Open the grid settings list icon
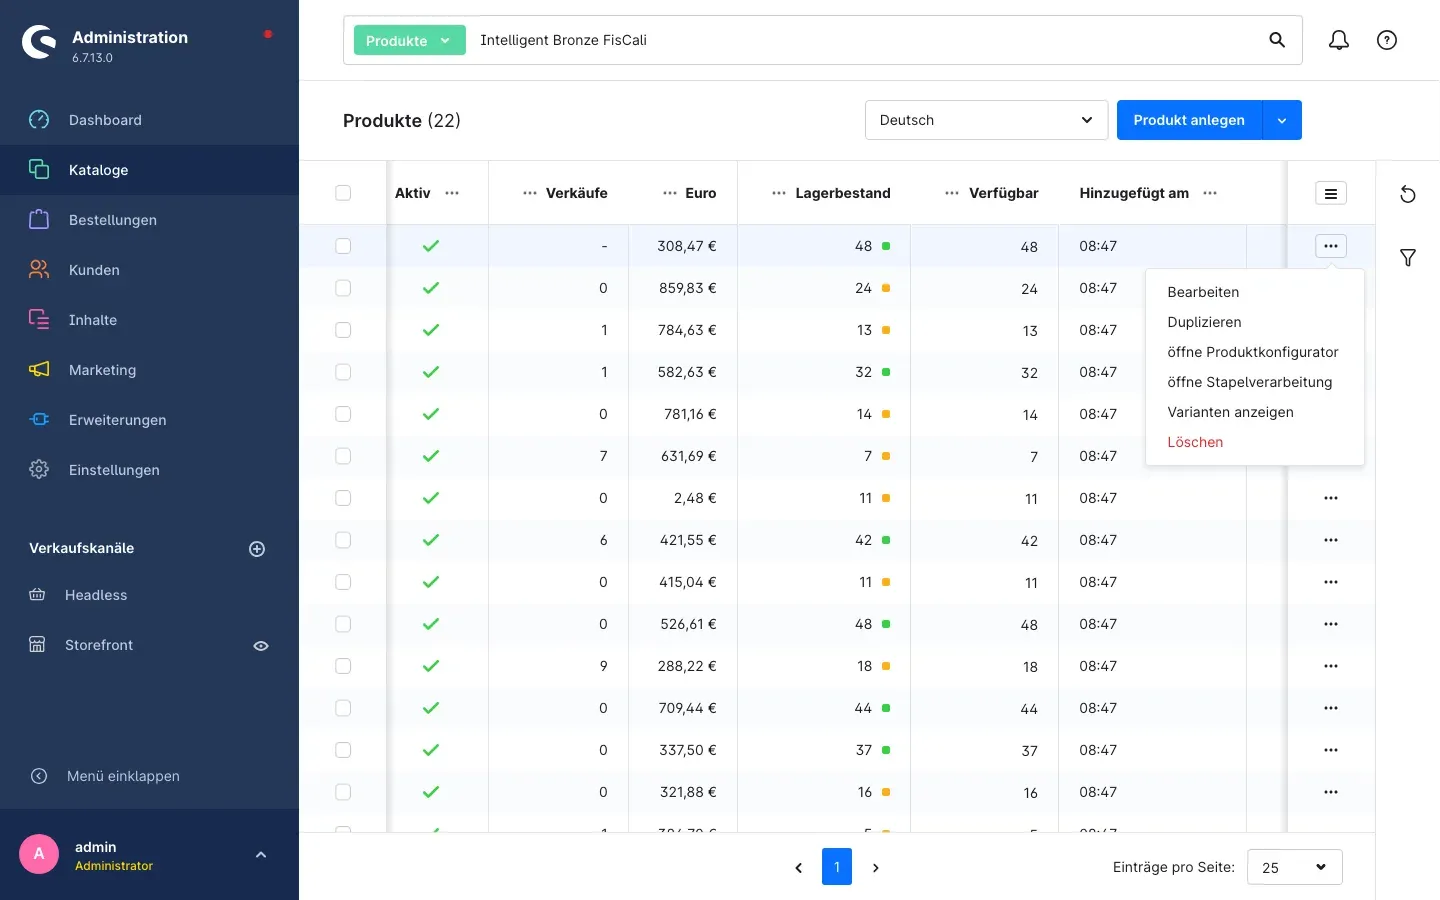Image resolution: width=1440 pixels, height=900 pixels. (x=1331, y=194)
